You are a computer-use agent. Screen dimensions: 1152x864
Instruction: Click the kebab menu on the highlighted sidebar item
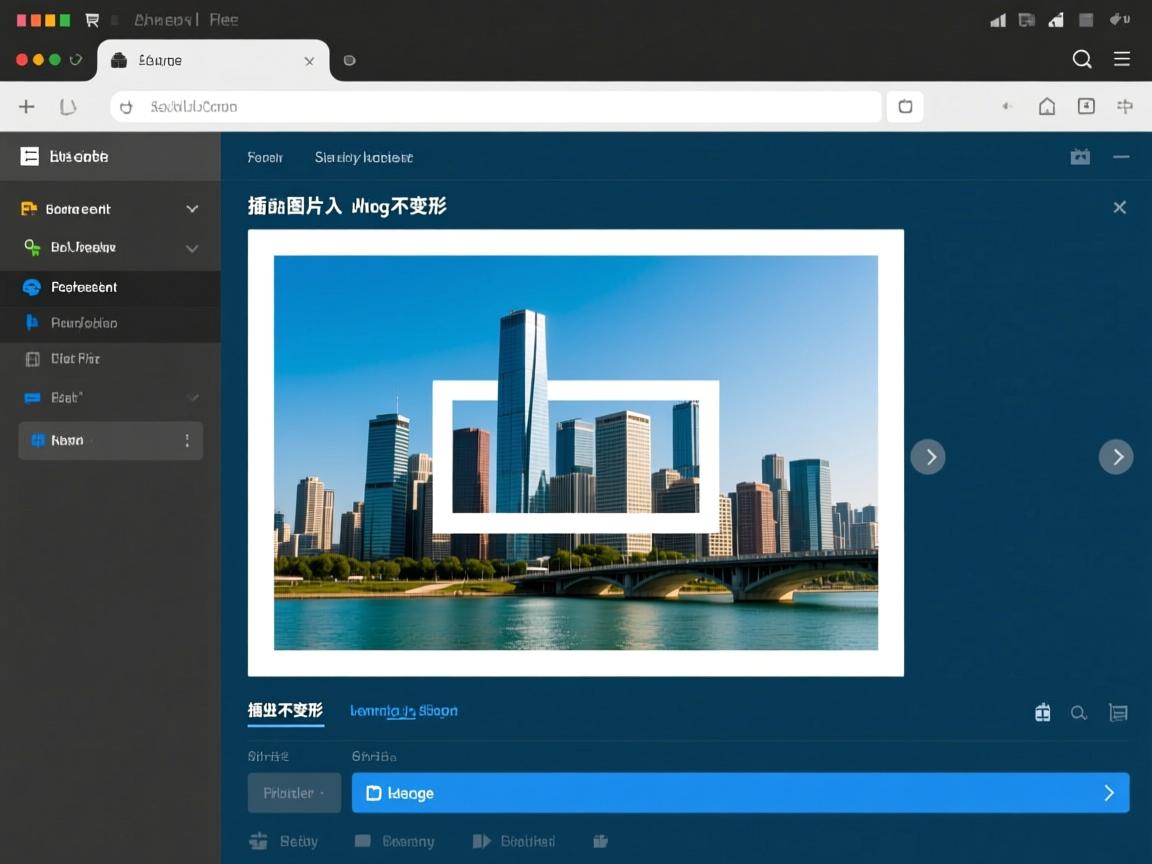point(187,440)
